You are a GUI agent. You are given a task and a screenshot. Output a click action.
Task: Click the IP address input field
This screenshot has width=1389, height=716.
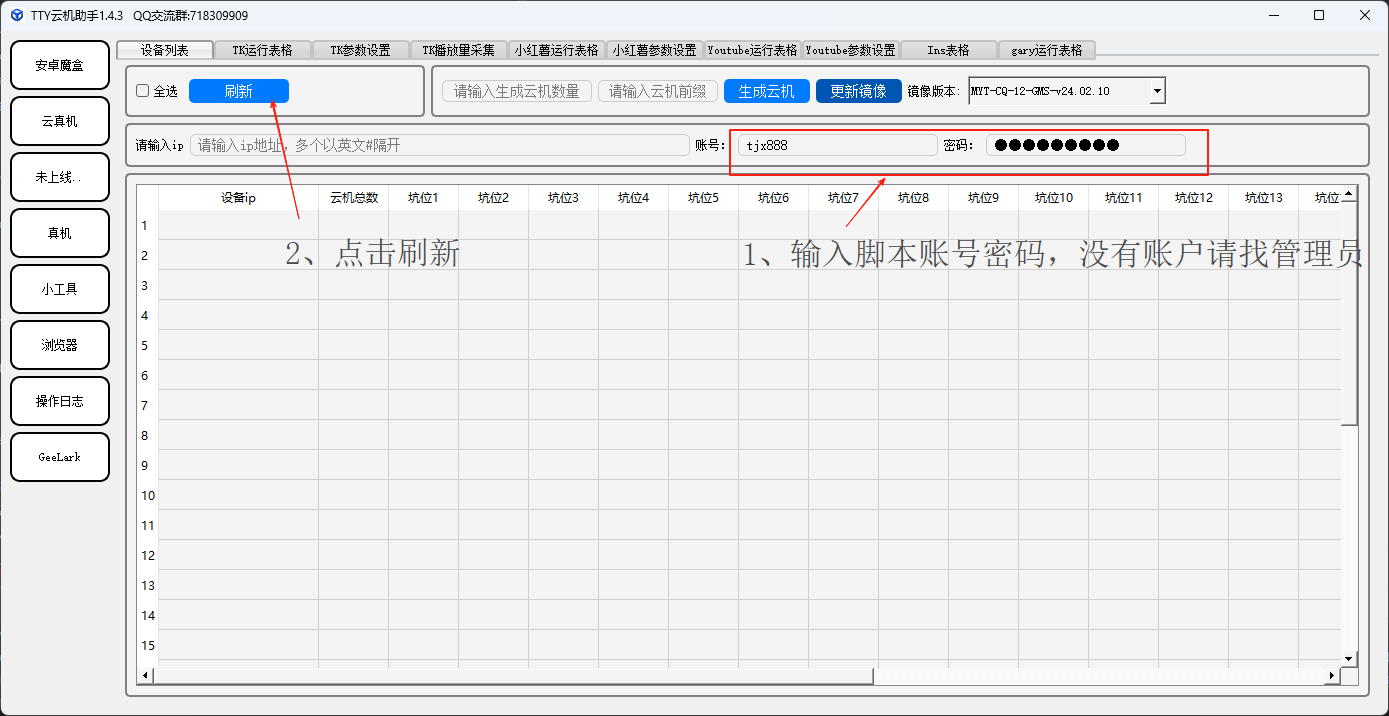coord(439,145)
